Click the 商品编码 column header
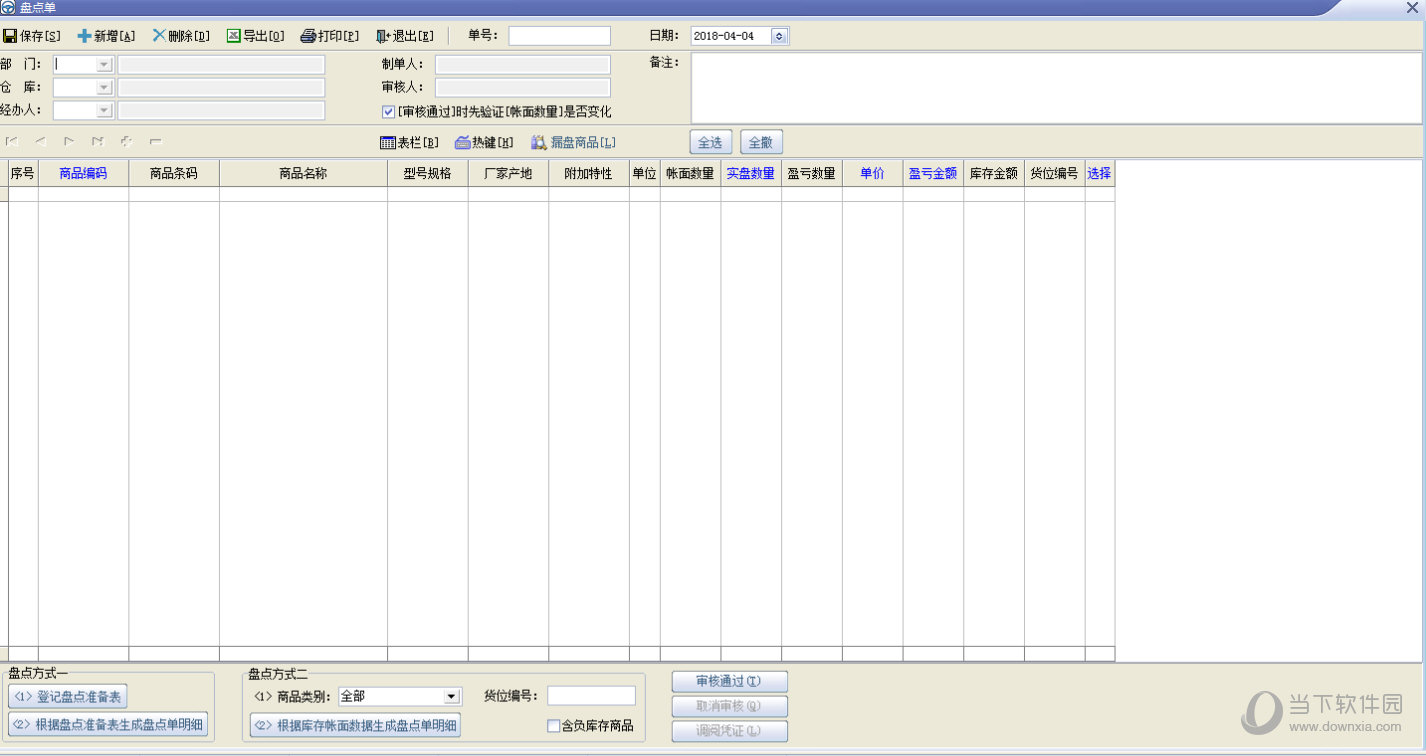This screenshot has height=756, width=1426. (x=83, y=173)
